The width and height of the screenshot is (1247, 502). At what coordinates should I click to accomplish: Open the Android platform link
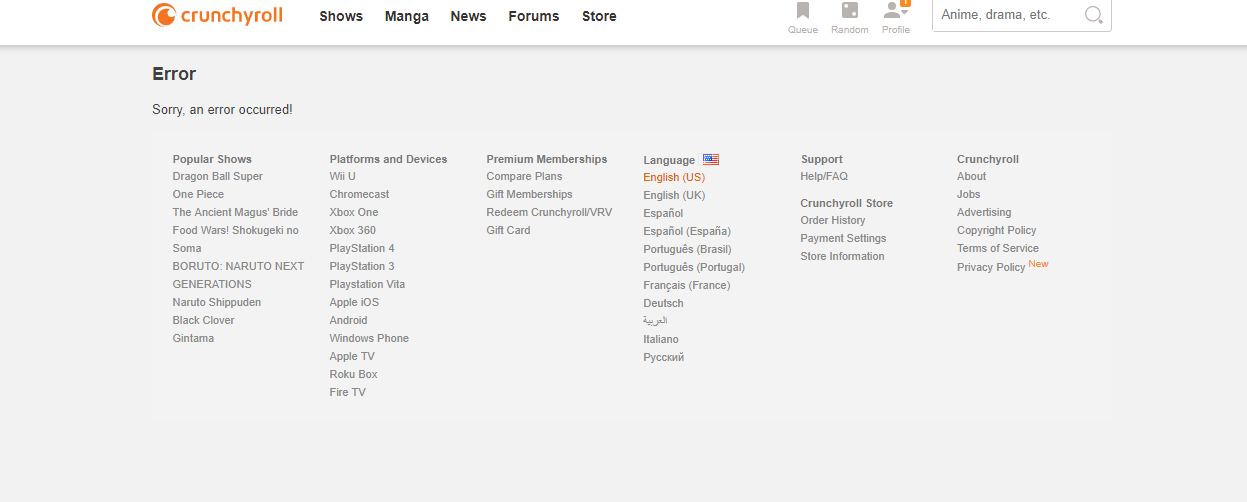tap(348, 320)
